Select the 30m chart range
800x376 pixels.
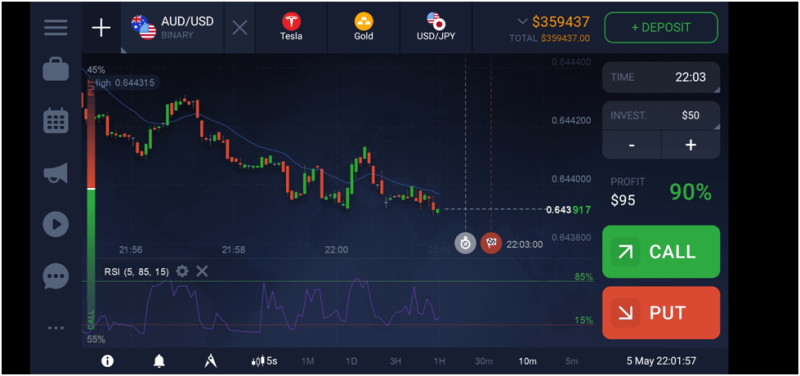pos(484,361)
